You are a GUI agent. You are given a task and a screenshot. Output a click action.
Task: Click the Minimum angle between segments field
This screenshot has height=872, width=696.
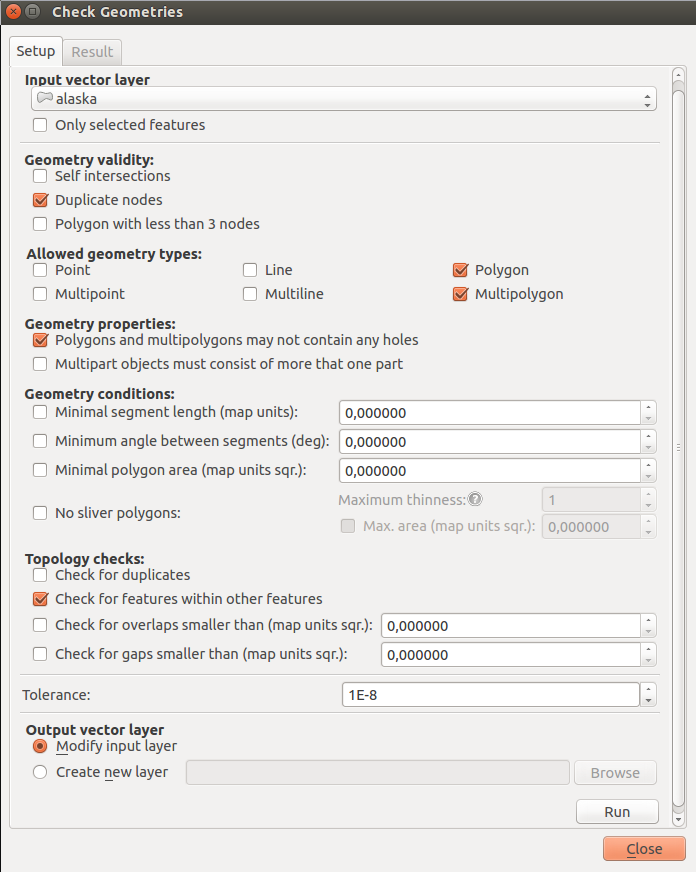click(x=490, y=442)
